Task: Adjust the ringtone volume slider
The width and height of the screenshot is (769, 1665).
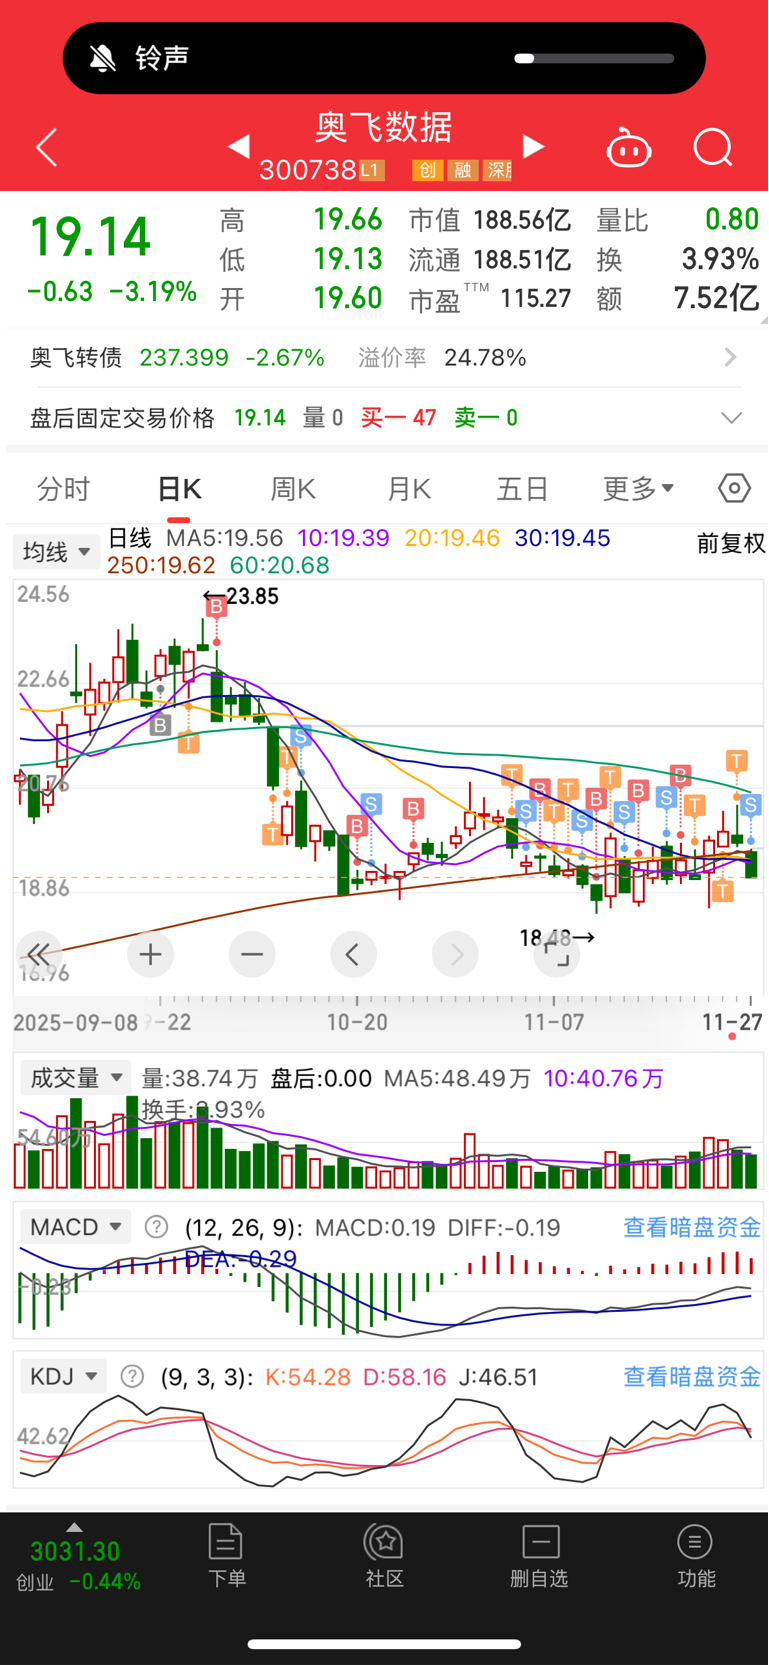Action: (594, 58)
